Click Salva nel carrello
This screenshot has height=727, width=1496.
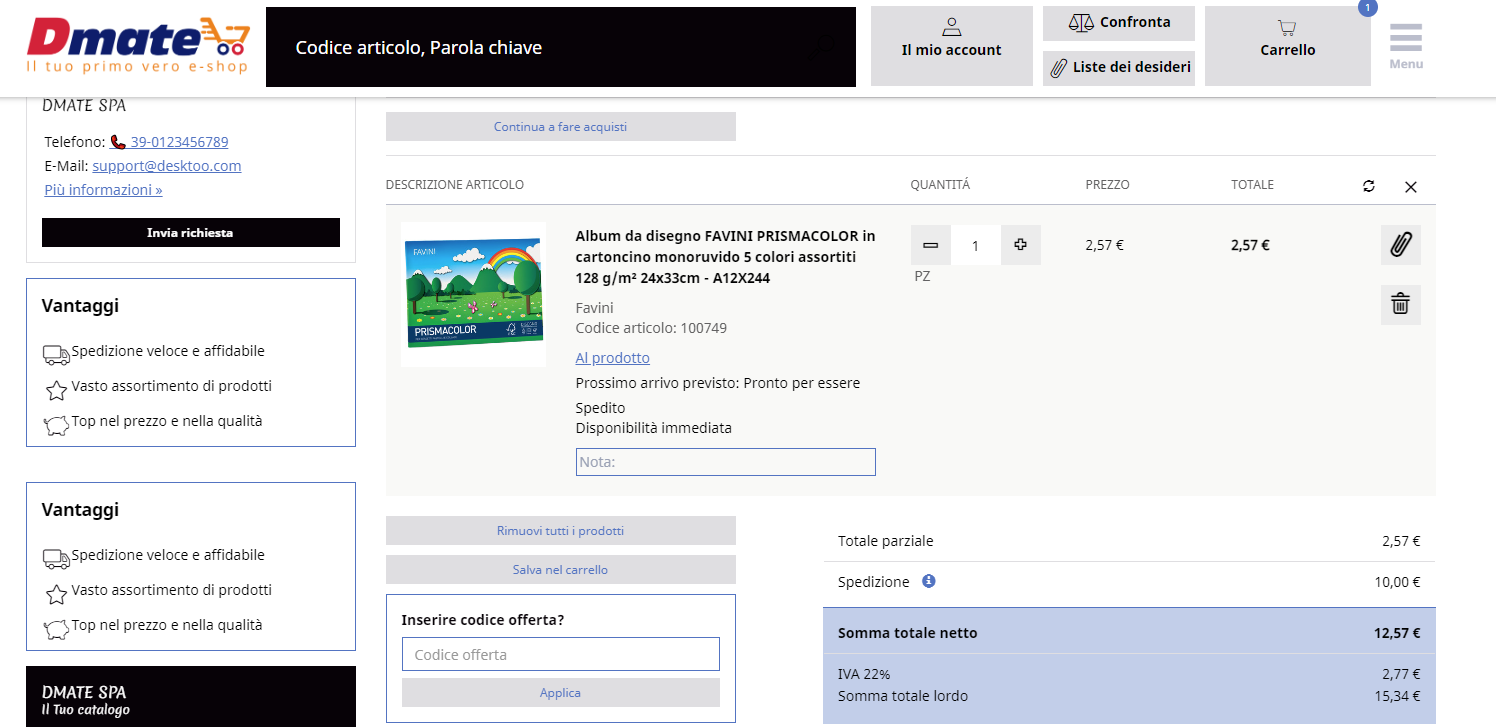tap(561, 570)
